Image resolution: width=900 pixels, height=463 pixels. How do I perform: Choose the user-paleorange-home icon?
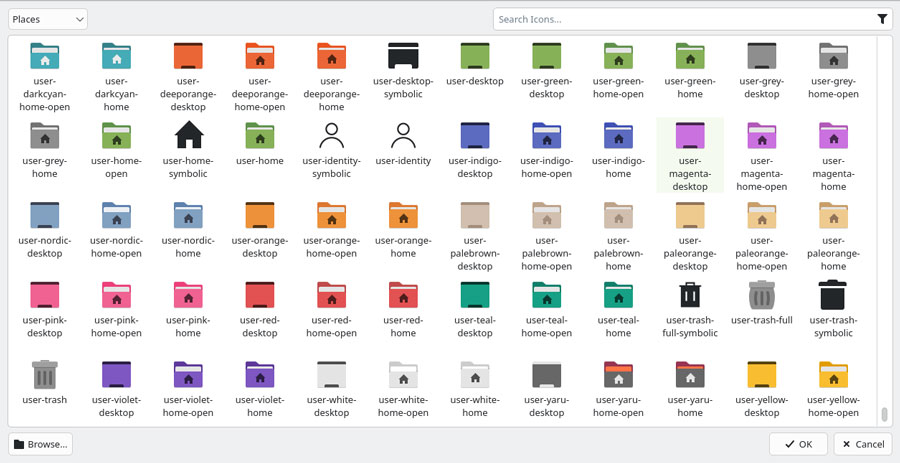833,215
